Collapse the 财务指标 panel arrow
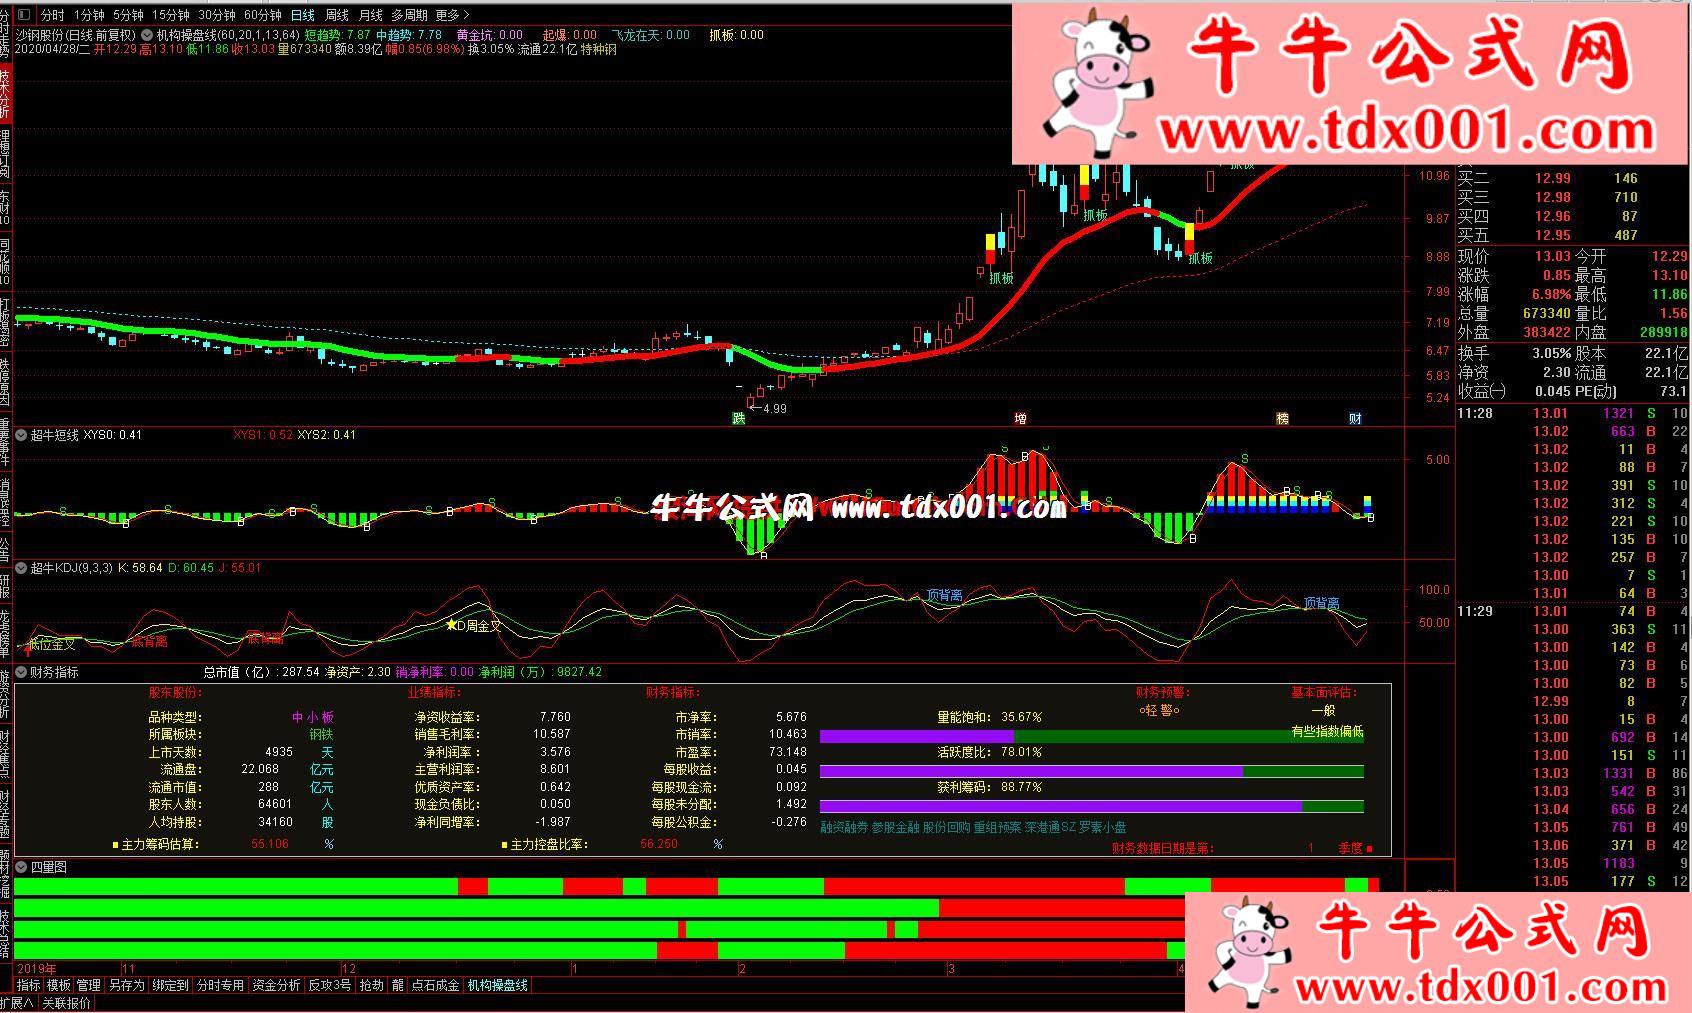Viewport: 1692px width, 1013px height. 21,673
